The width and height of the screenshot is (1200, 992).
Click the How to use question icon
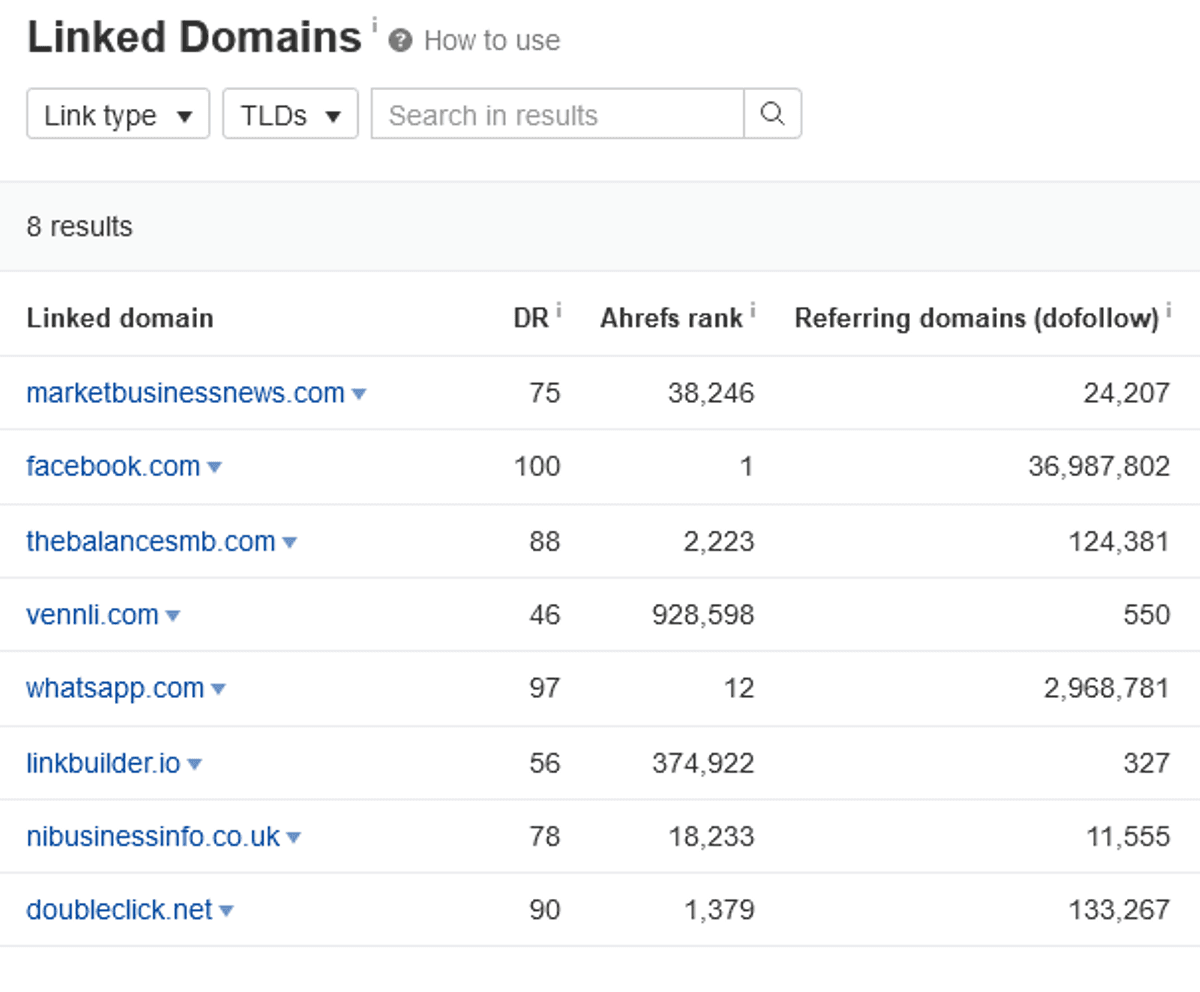coord(401,41)
